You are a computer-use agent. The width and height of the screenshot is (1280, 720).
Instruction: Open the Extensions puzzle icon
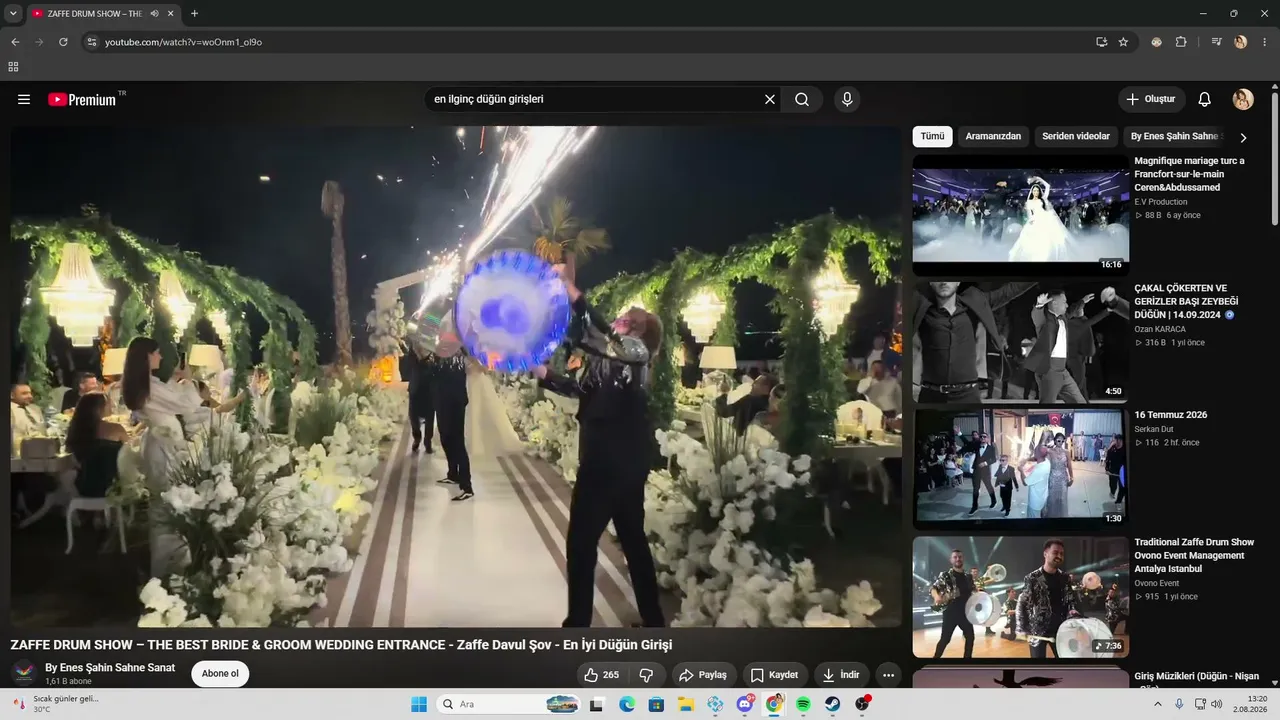pos(1181,42)
